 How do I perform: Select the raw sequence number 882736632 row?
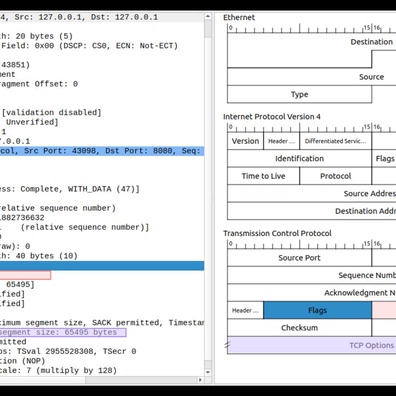tap(102, 218)
